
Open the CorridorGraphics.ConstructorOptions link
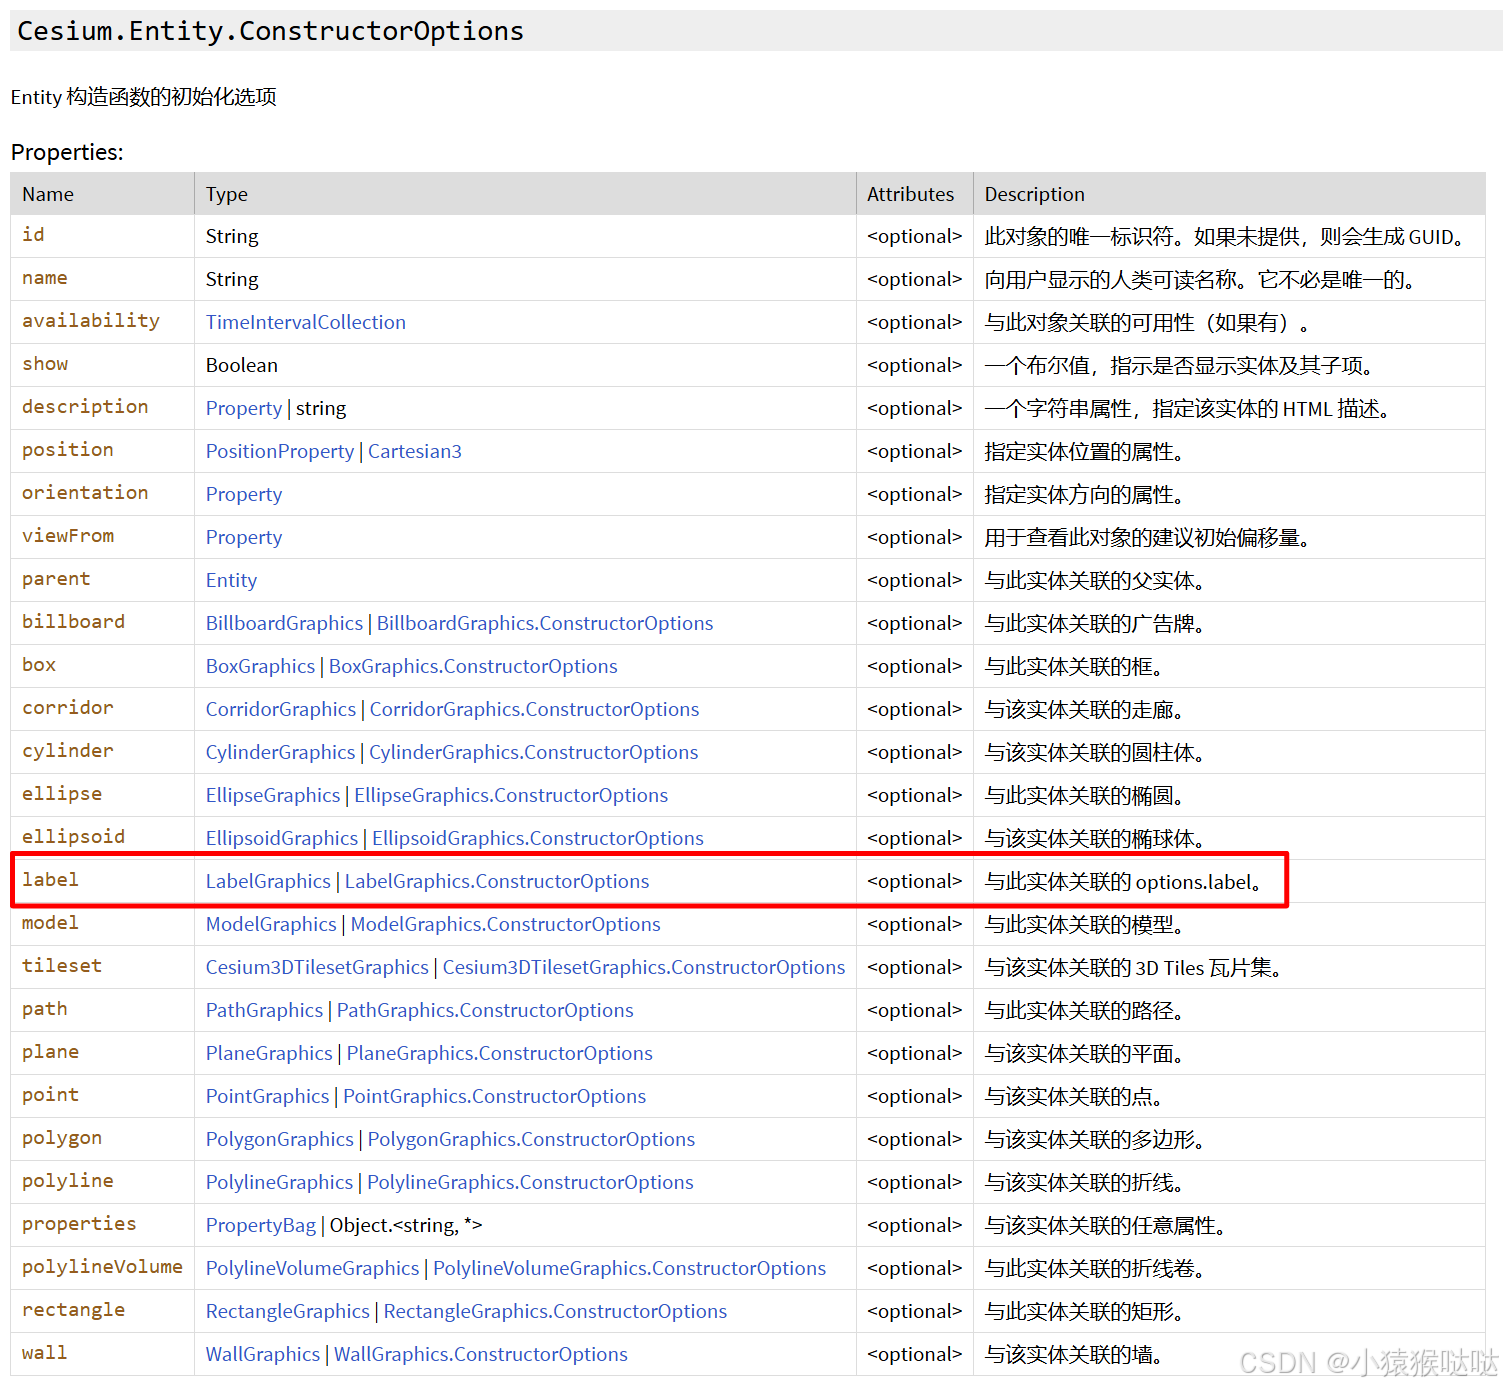533,709
